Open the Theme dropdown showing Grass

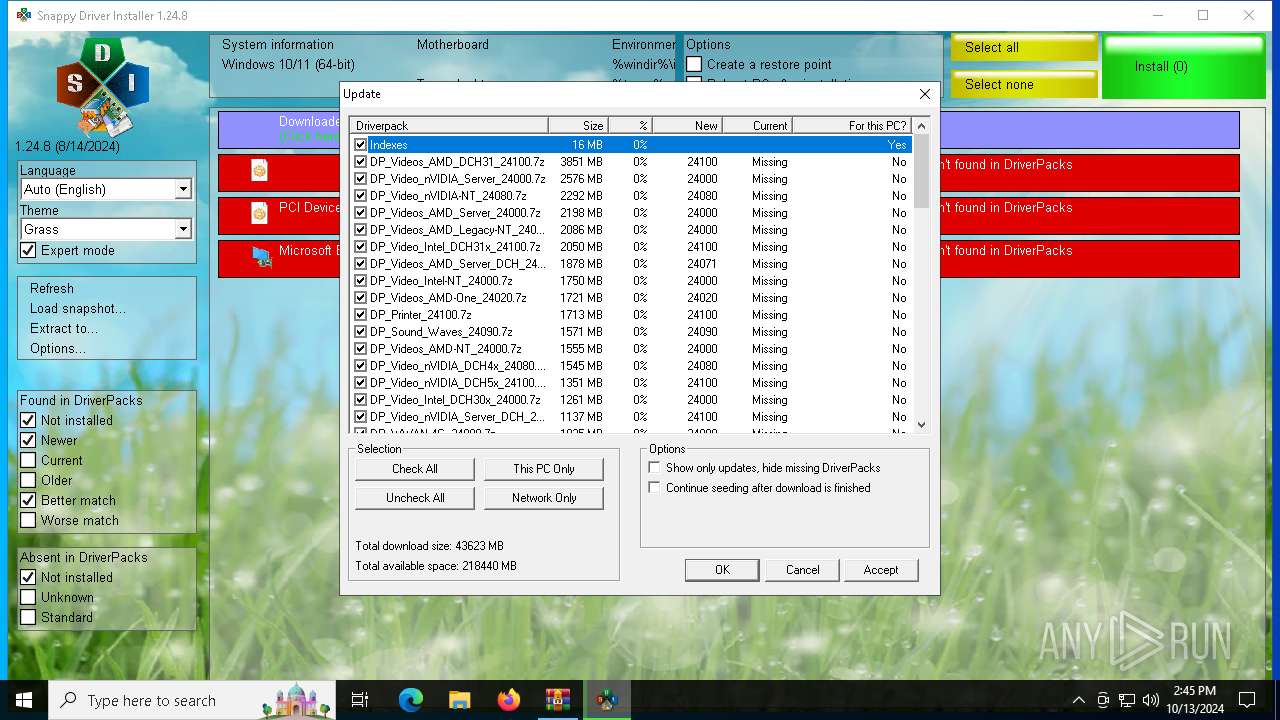(x=183, y=229)
